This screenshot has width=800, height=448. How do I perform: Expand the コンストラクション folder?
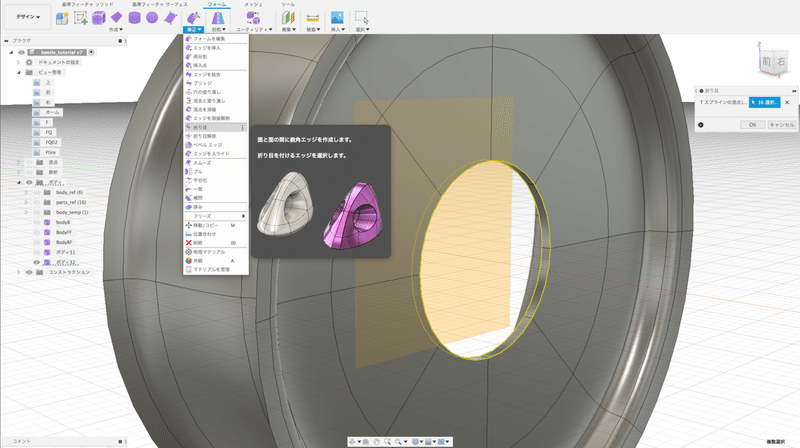pos(19,272)
